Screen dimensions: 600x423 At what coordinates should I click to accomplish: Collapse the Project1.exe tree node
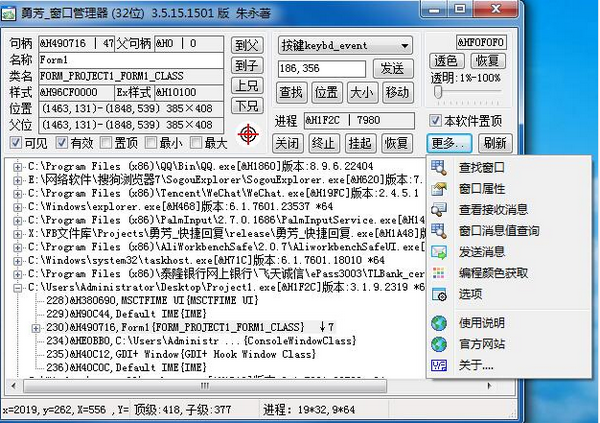tap(17, 288)
